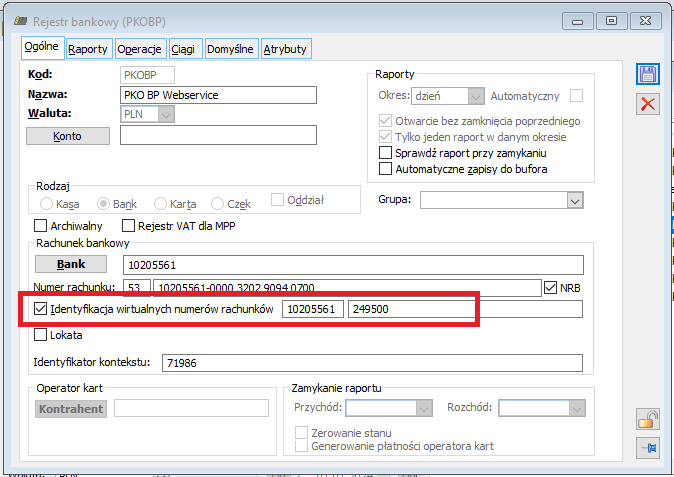The width and height of the screenshot is (674, 477).
Task: Click the Identyfikator kontekstu field 71986
Action: click(372, 363)
